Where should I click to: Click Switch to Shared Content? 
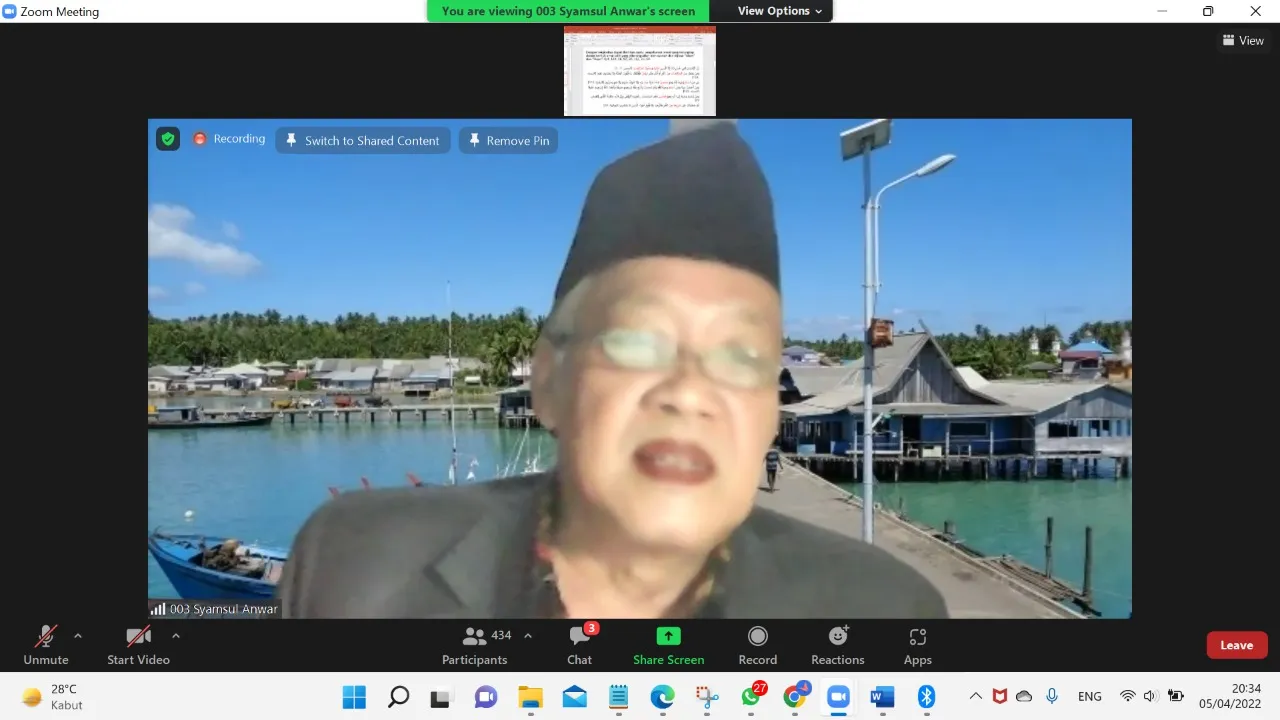pyautogui.click(x=363, y=141)
